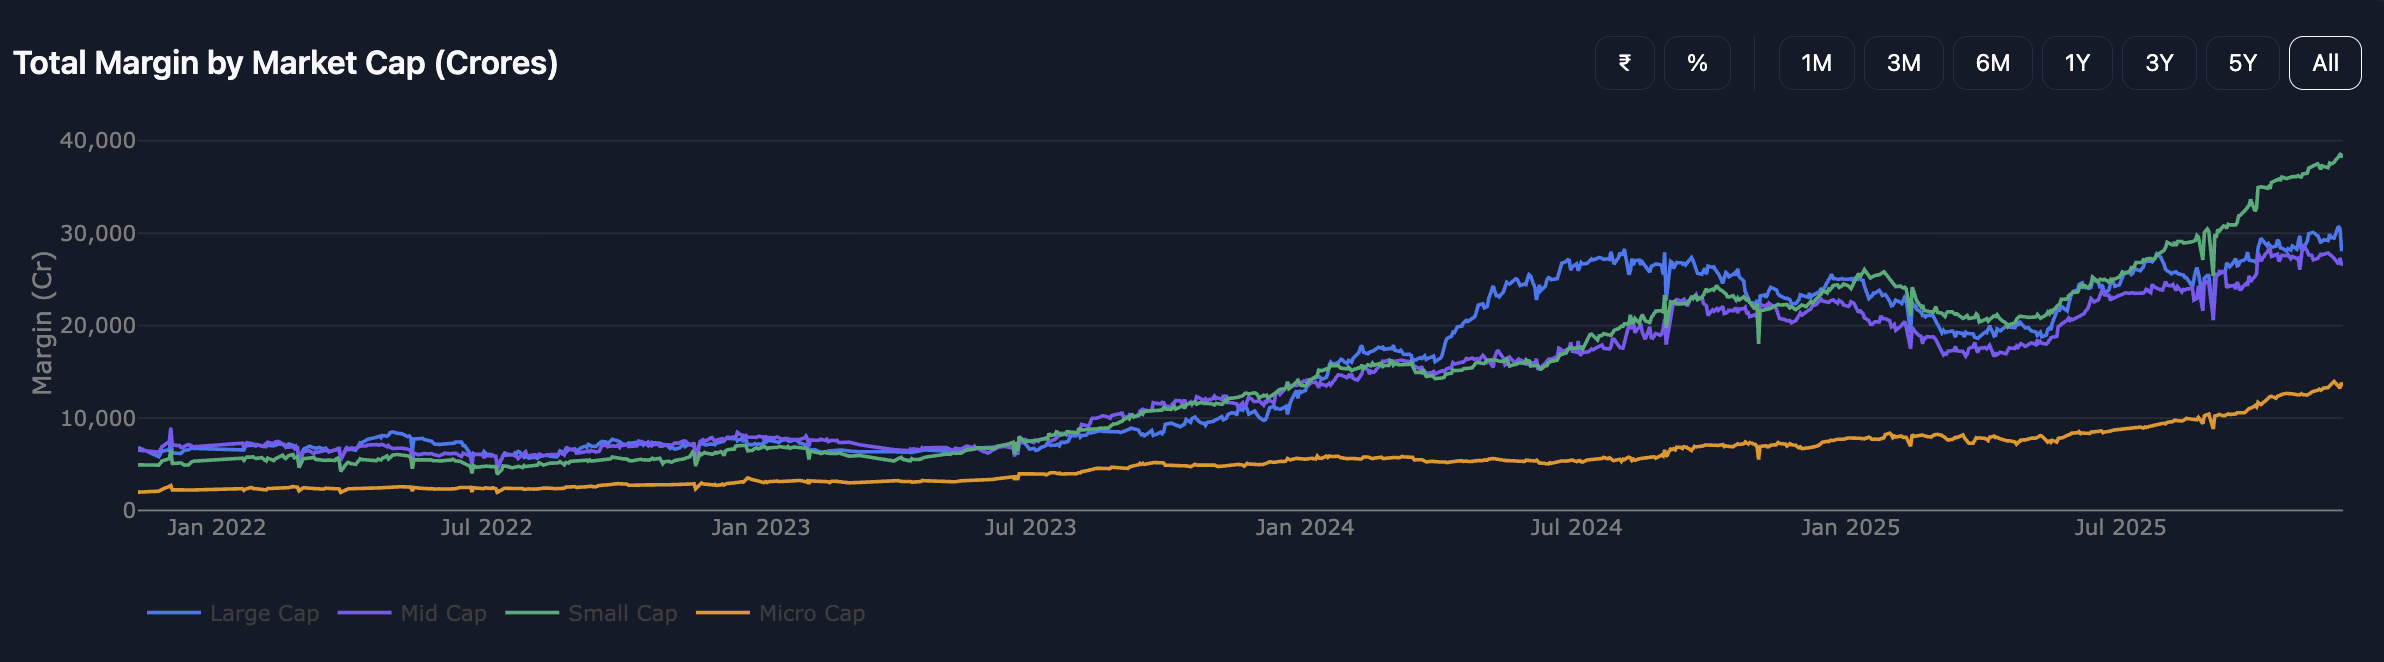2384x662 pixels.
Task: Click the orange Micro Cap legend line
Action: click(722, 613)
